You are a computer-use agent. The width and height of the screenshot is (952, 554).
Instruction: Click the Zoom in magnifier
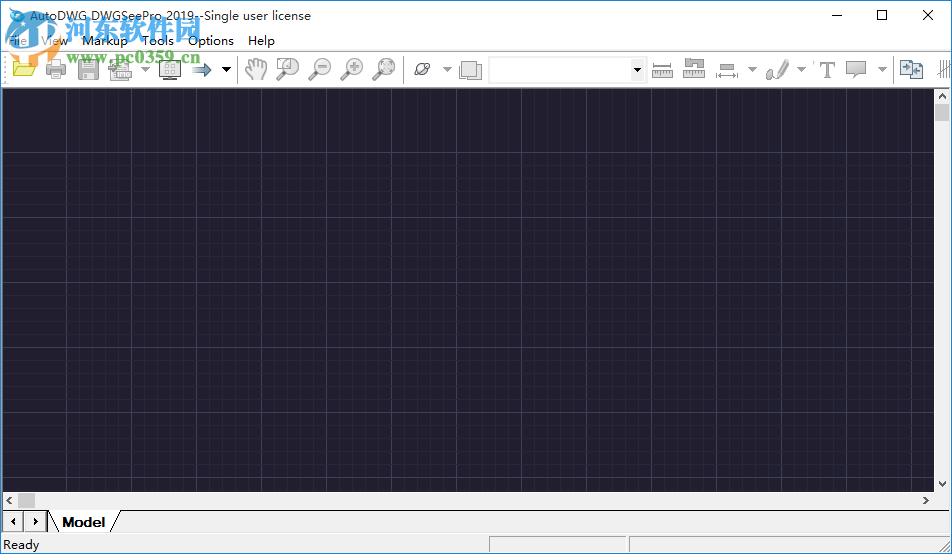pyautogui.click(x=352, y=69)
